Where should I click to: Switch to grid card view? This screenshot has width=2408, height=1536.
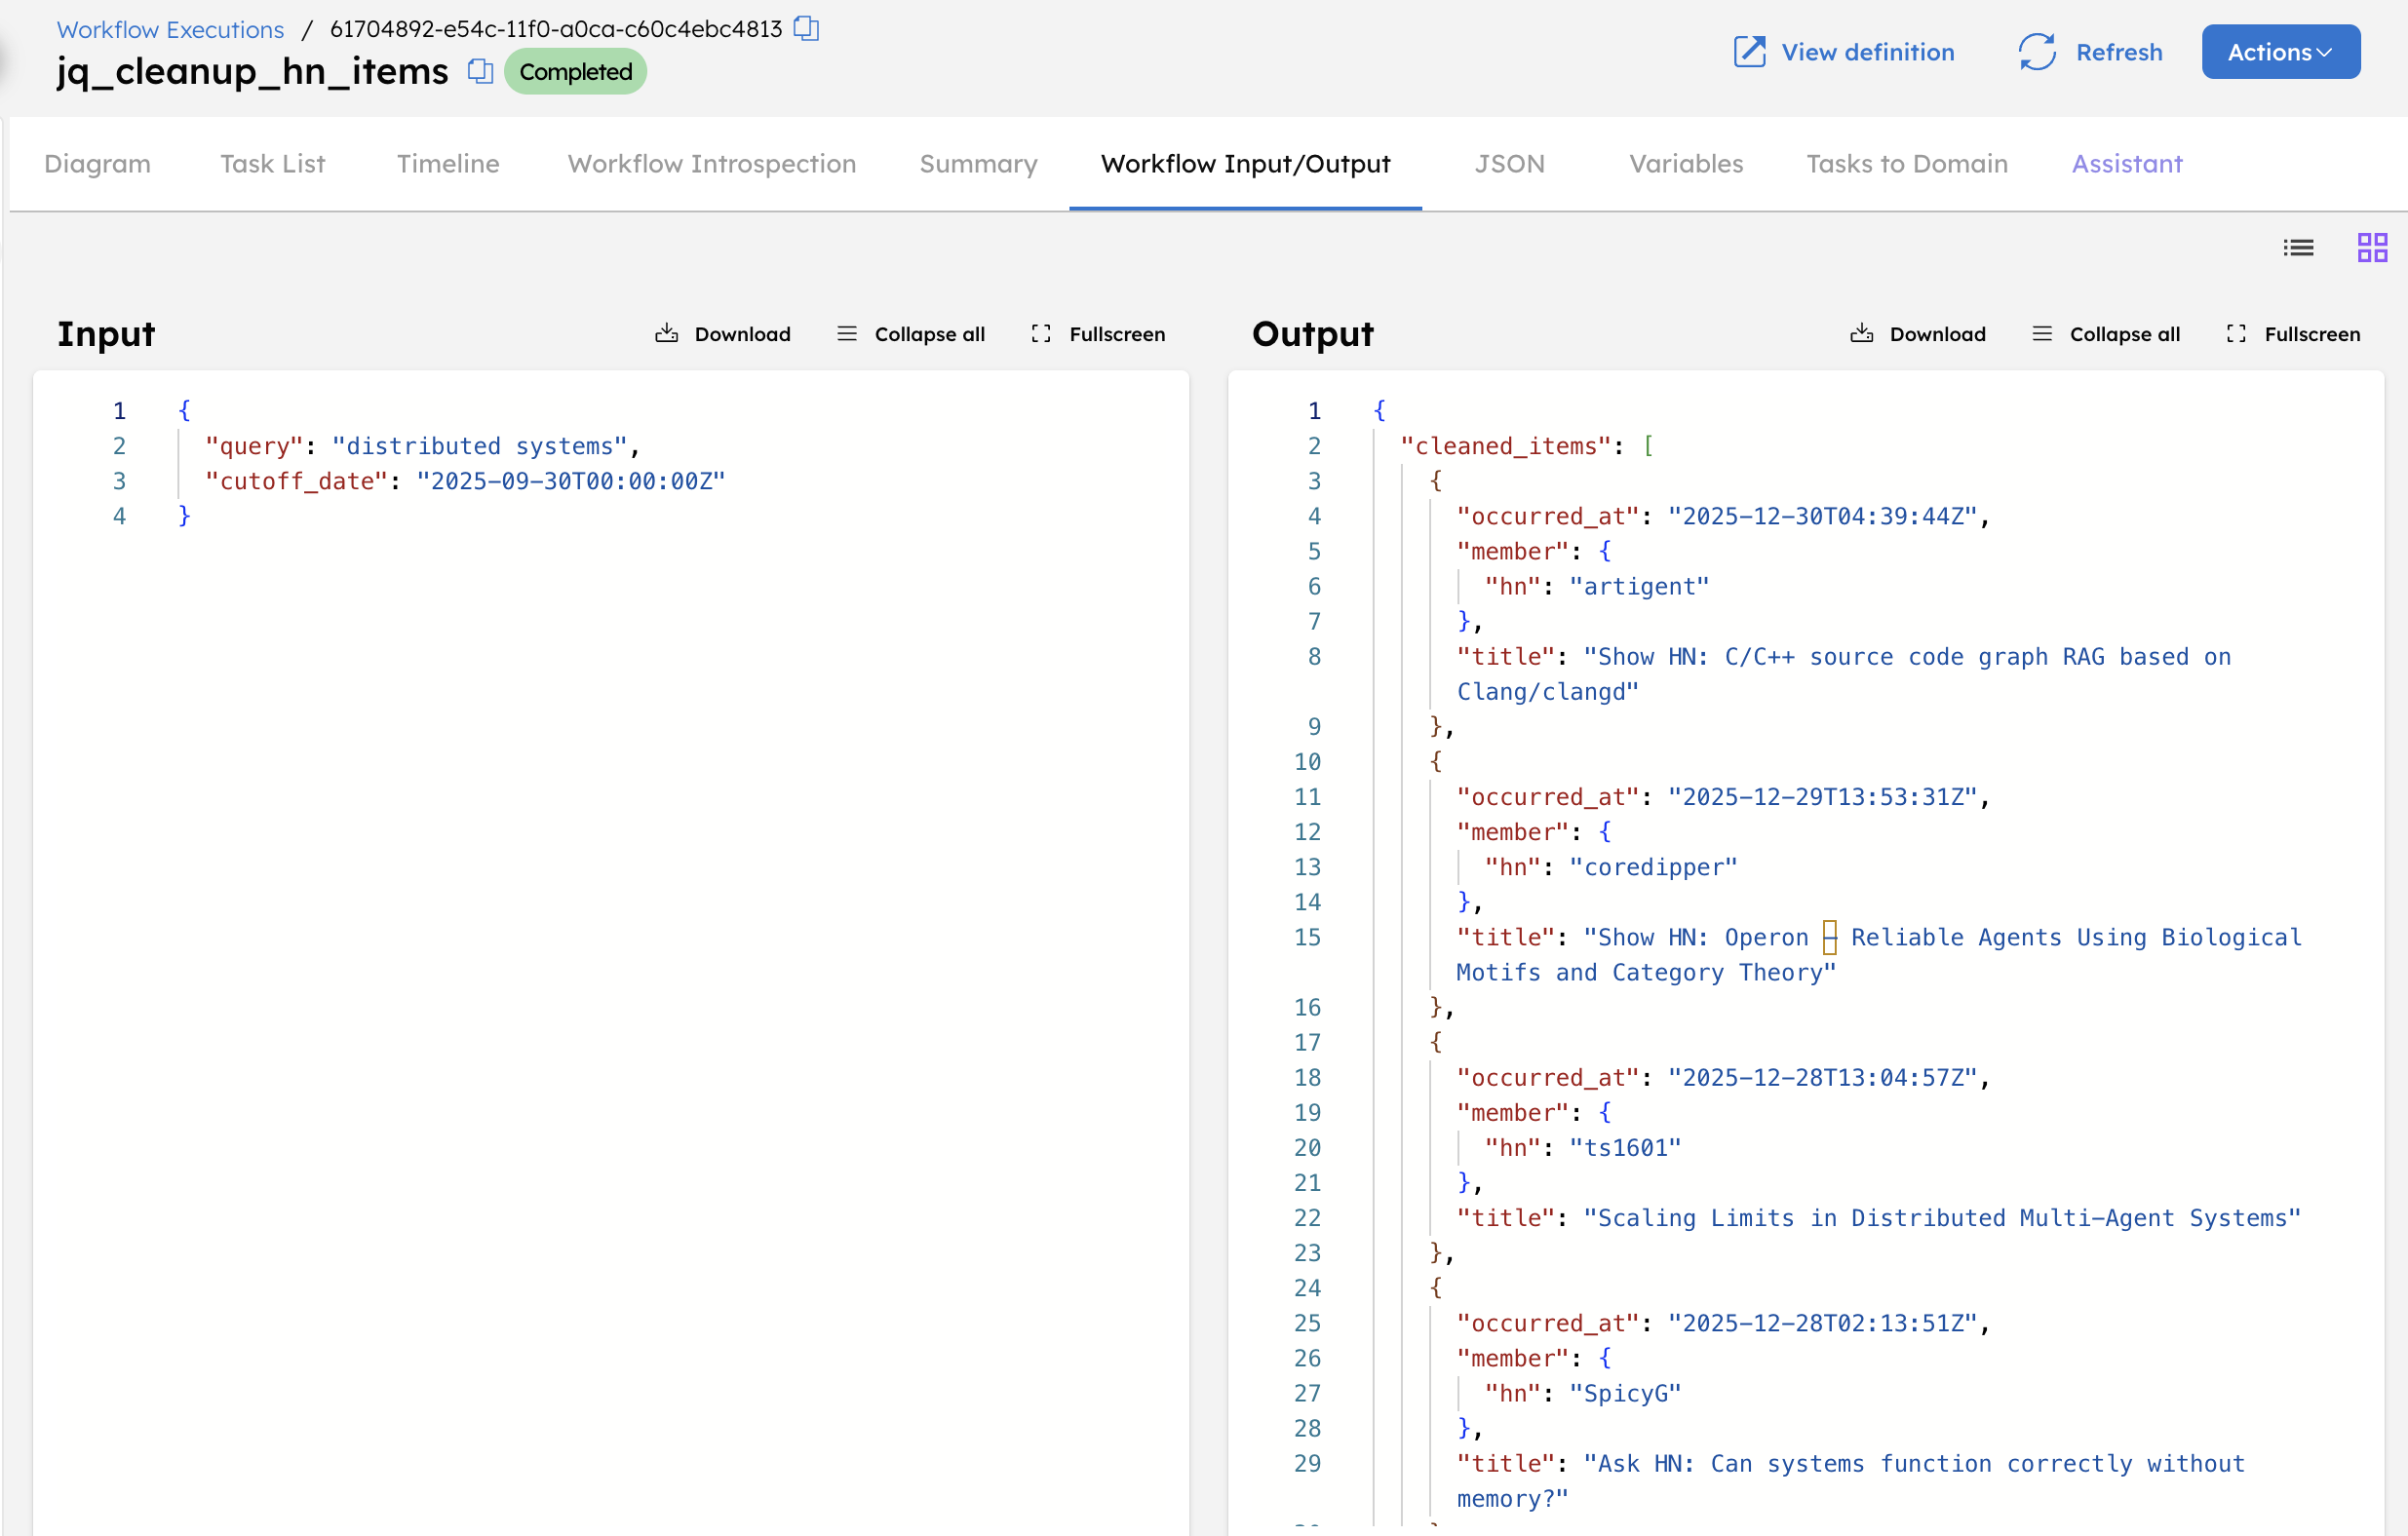(x=2372, y=247)
